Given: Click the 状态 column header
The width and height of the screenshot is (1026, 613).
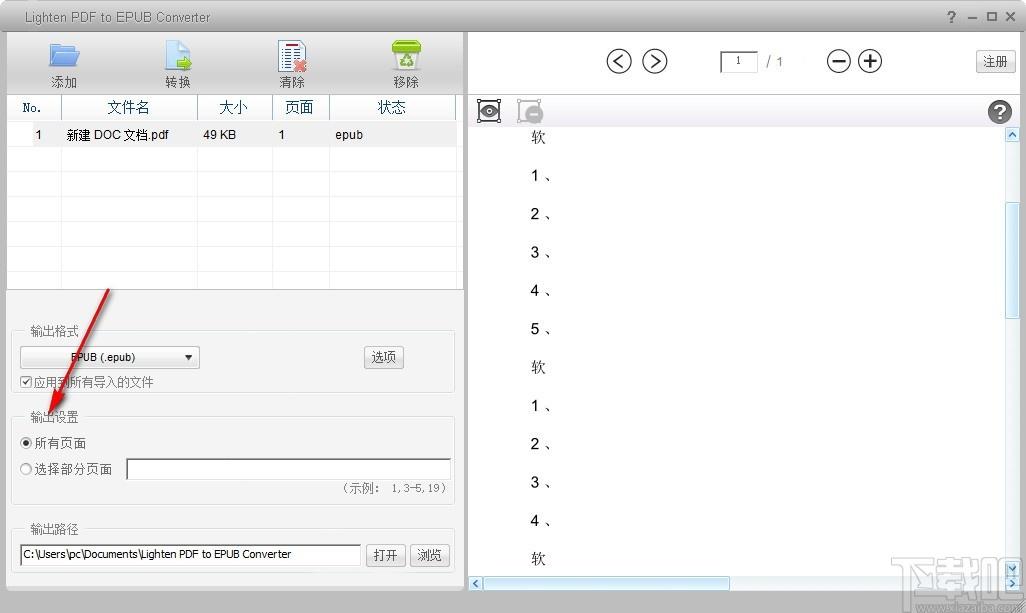Looking at the screenshot, I should [x=392, y=107].
